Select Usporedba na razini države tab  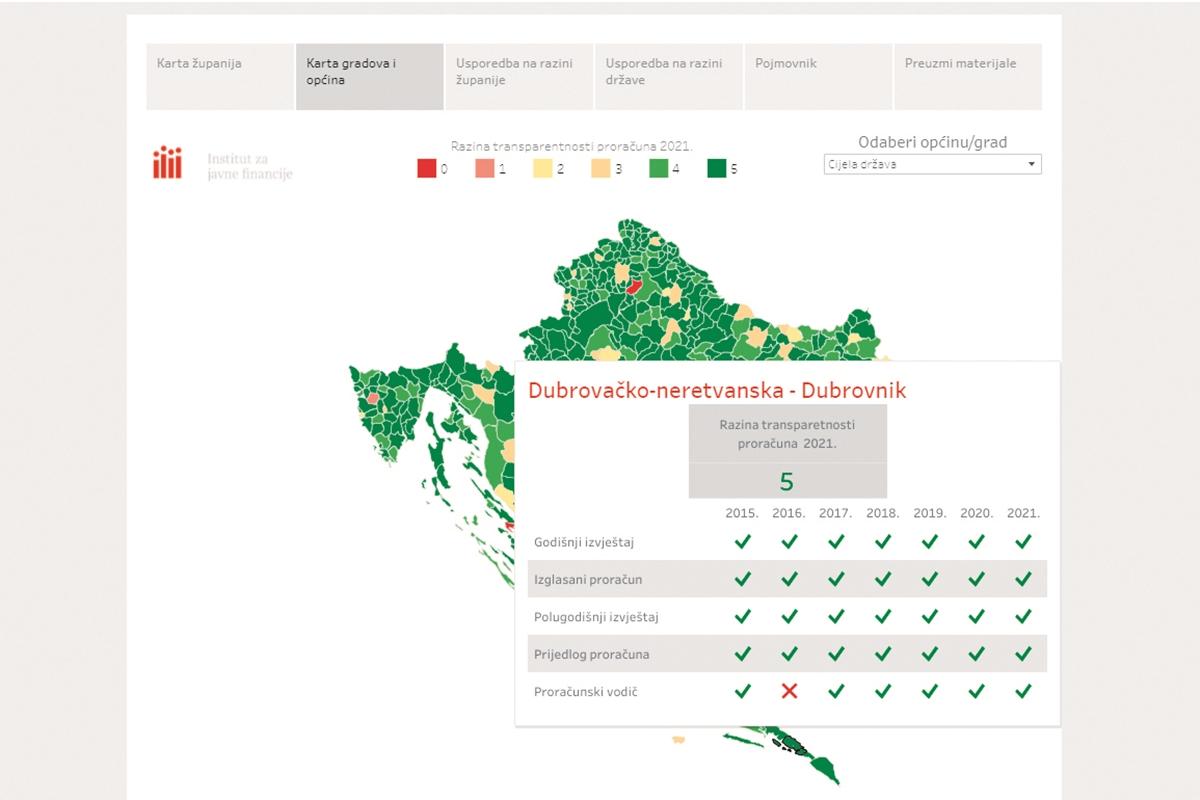[668, 76]
